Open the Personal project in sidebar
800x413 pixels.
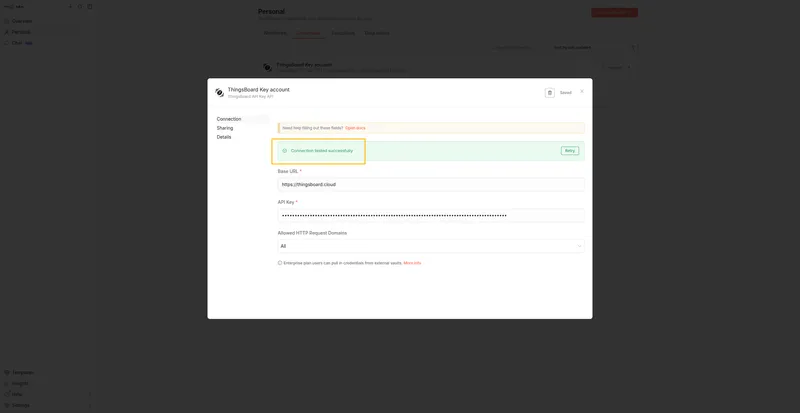tap(20, 32)
